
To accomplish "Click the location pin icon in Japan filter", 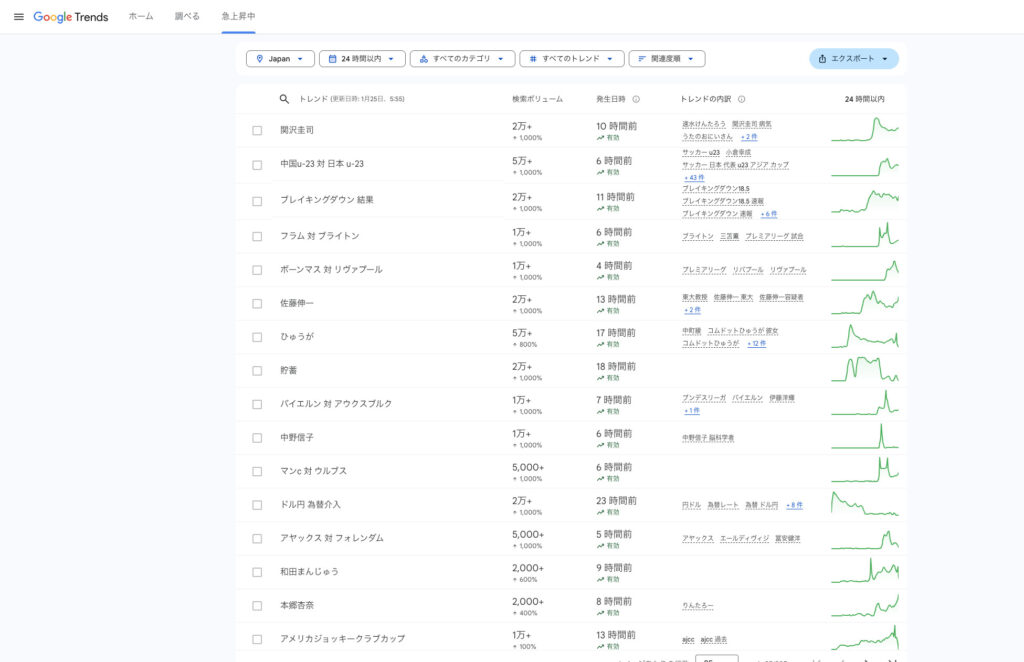I will (x=260, y=59).
